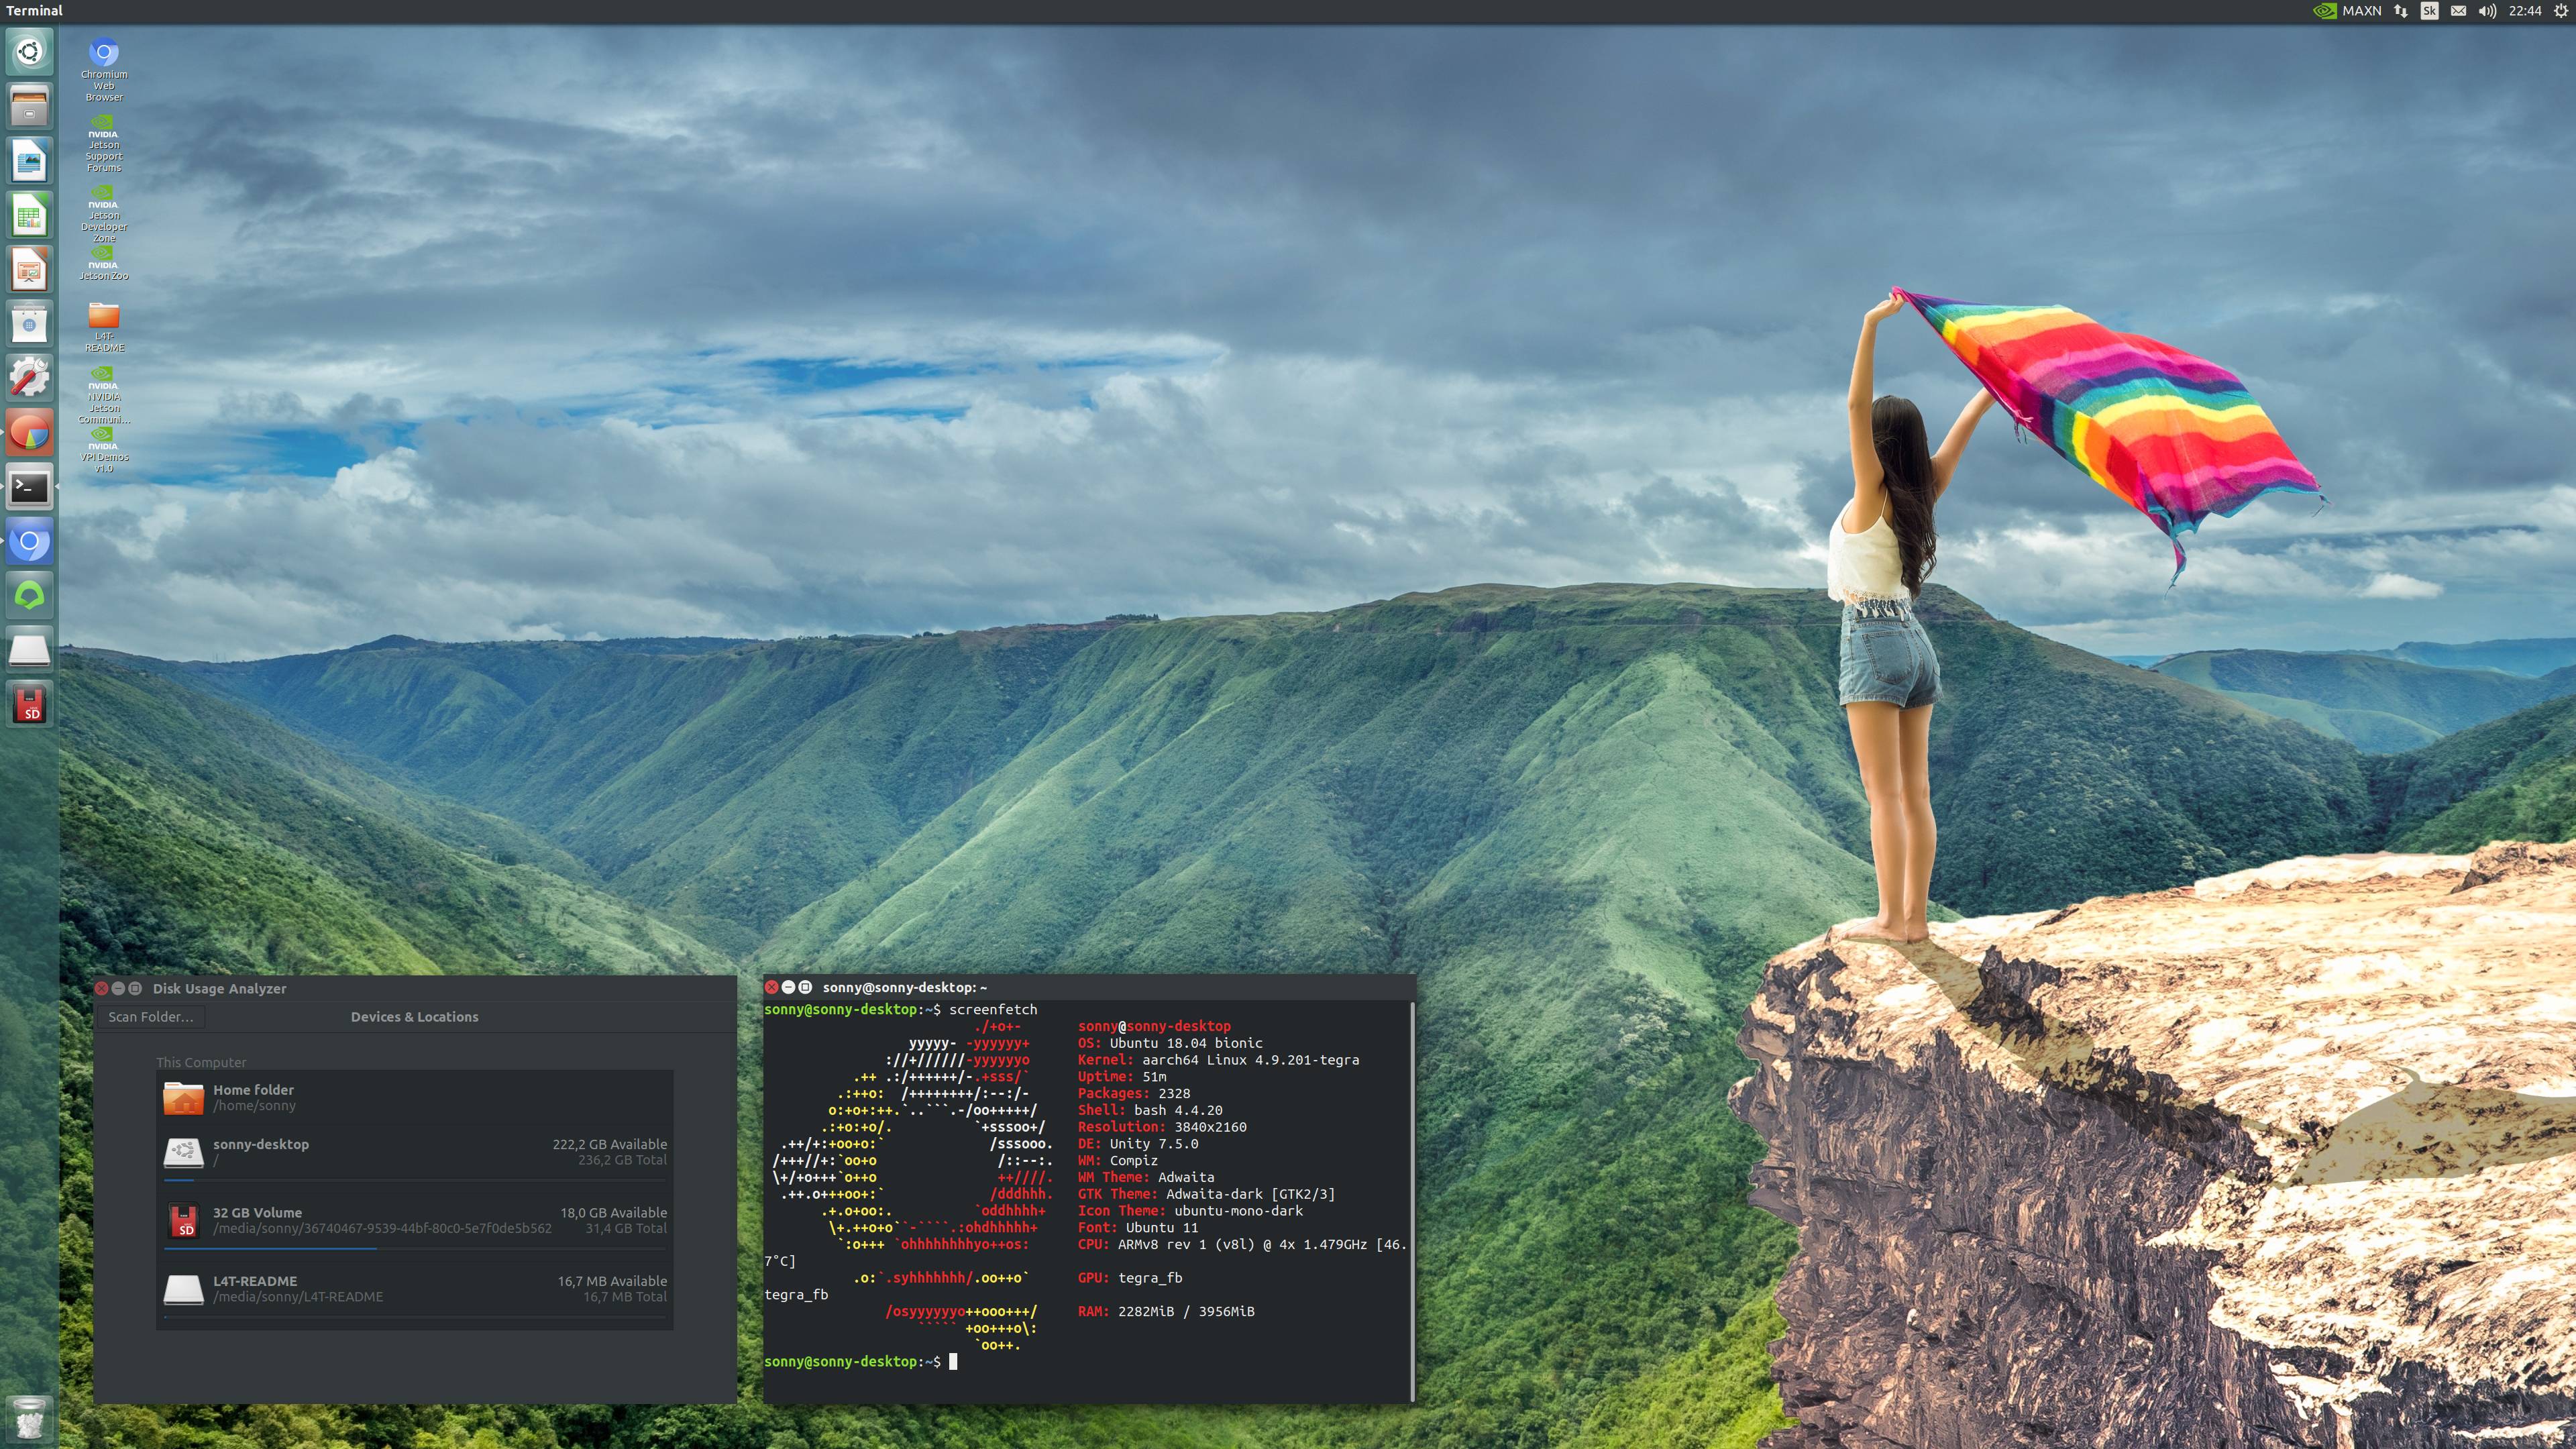Viewport: 2576px width, 1449px height.
Task: Open the 22:44 clock calendar
Action: click(x=2525, y=11)
